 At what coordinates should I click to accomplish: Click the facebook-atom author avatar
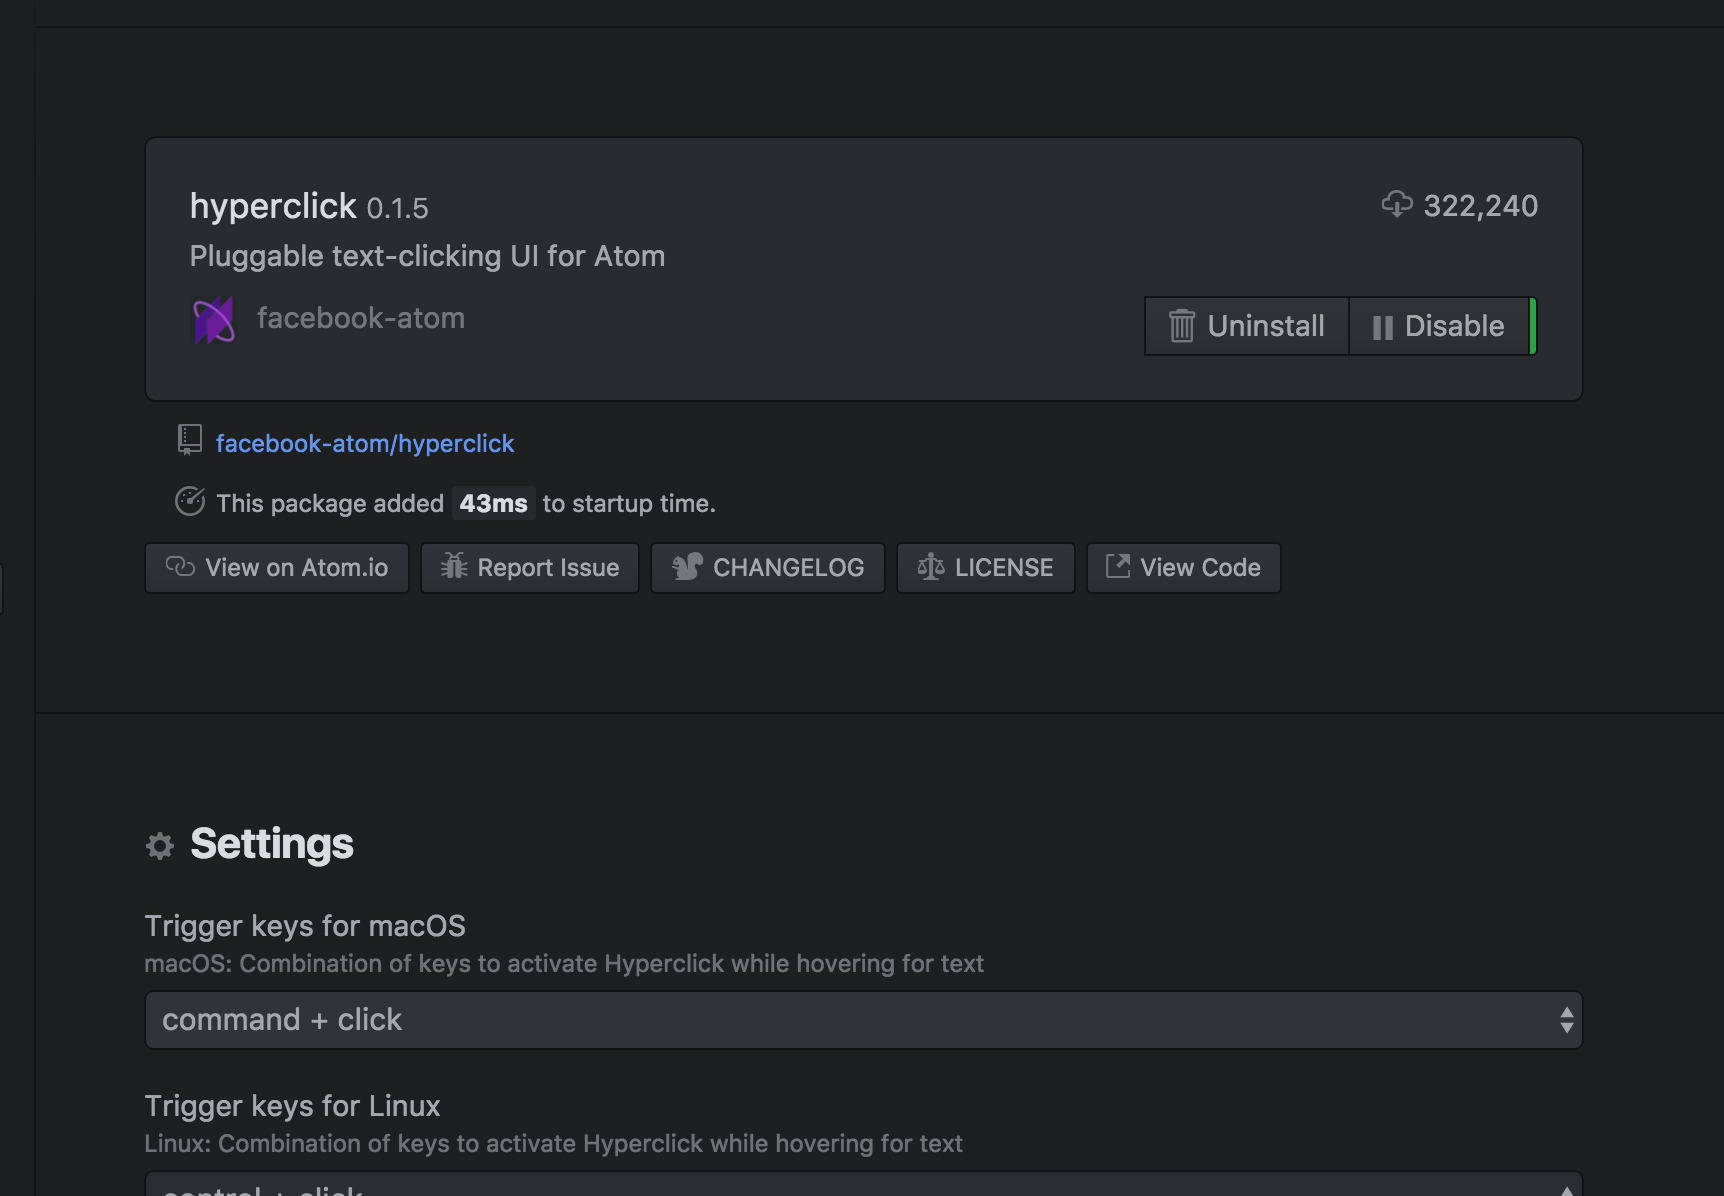[214, 320]
